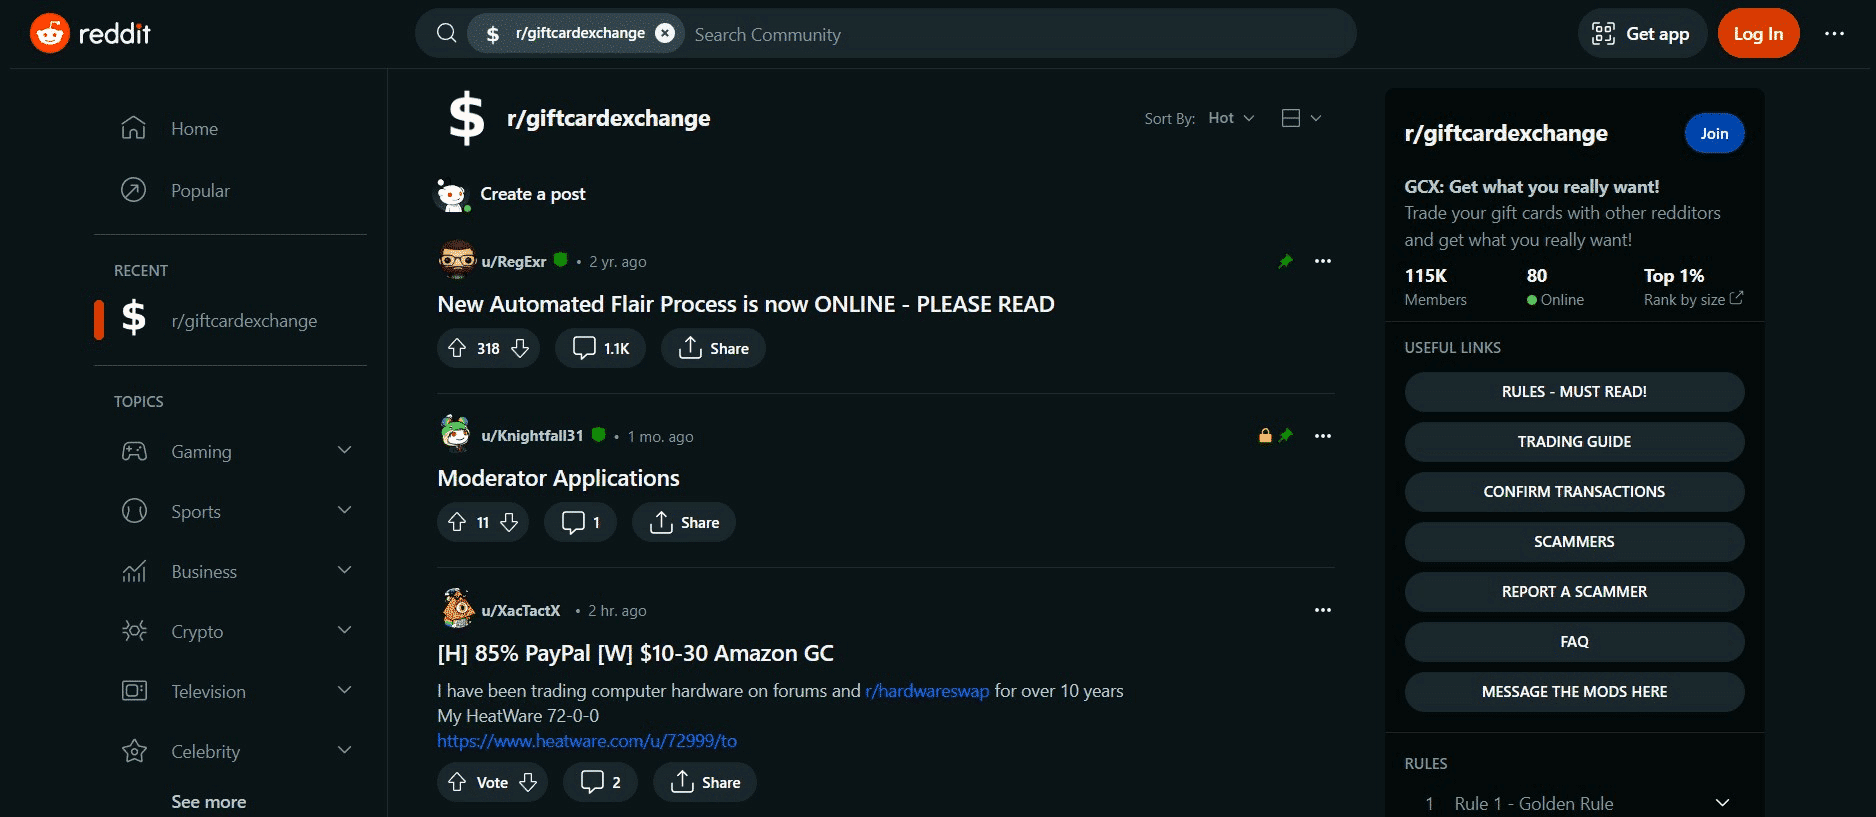
Task: Click Rank by size link
Action: click(x=1693, y=300)
